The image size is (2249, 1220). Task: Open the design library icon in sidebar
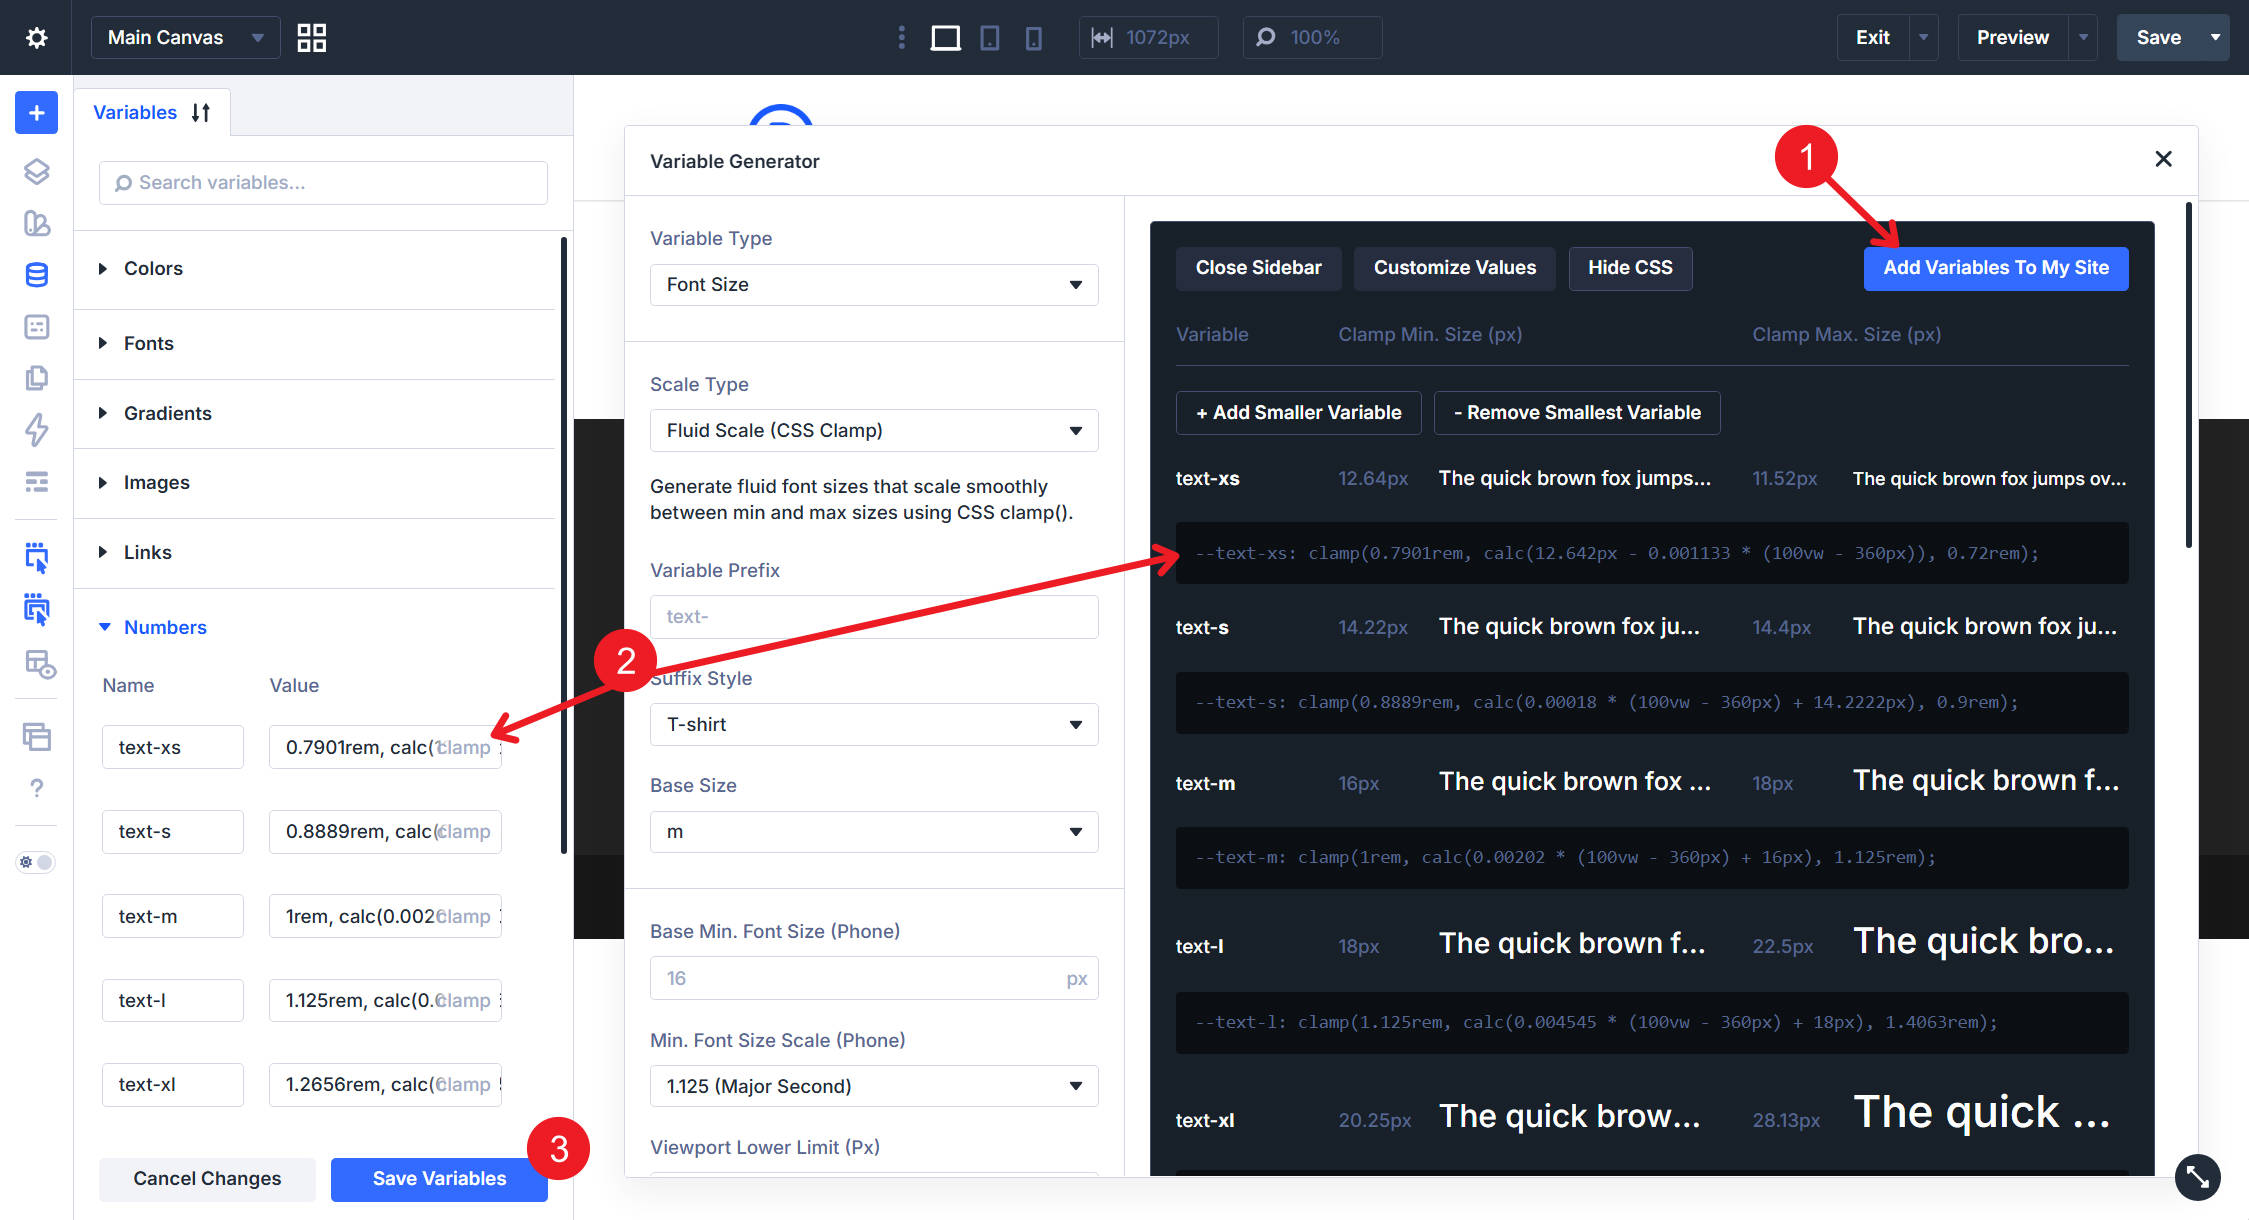[x=36, y=223]
